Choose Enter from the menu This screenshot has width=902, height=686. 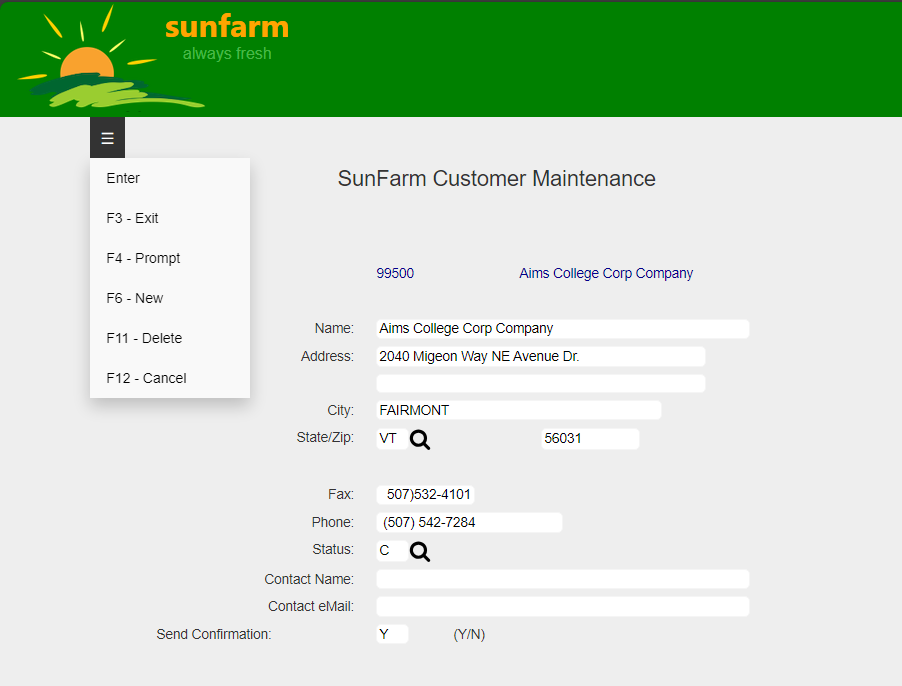(x=170, y=178)
